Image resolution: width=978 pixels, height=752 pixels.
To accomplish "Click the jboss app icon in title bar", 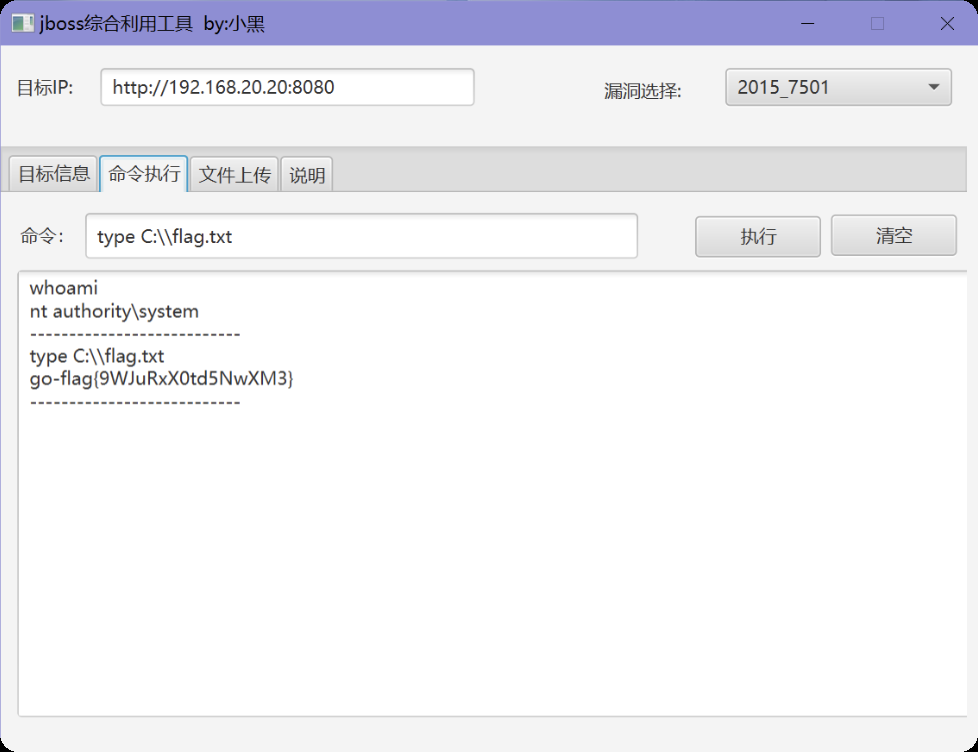I will (x=22, y=23).
